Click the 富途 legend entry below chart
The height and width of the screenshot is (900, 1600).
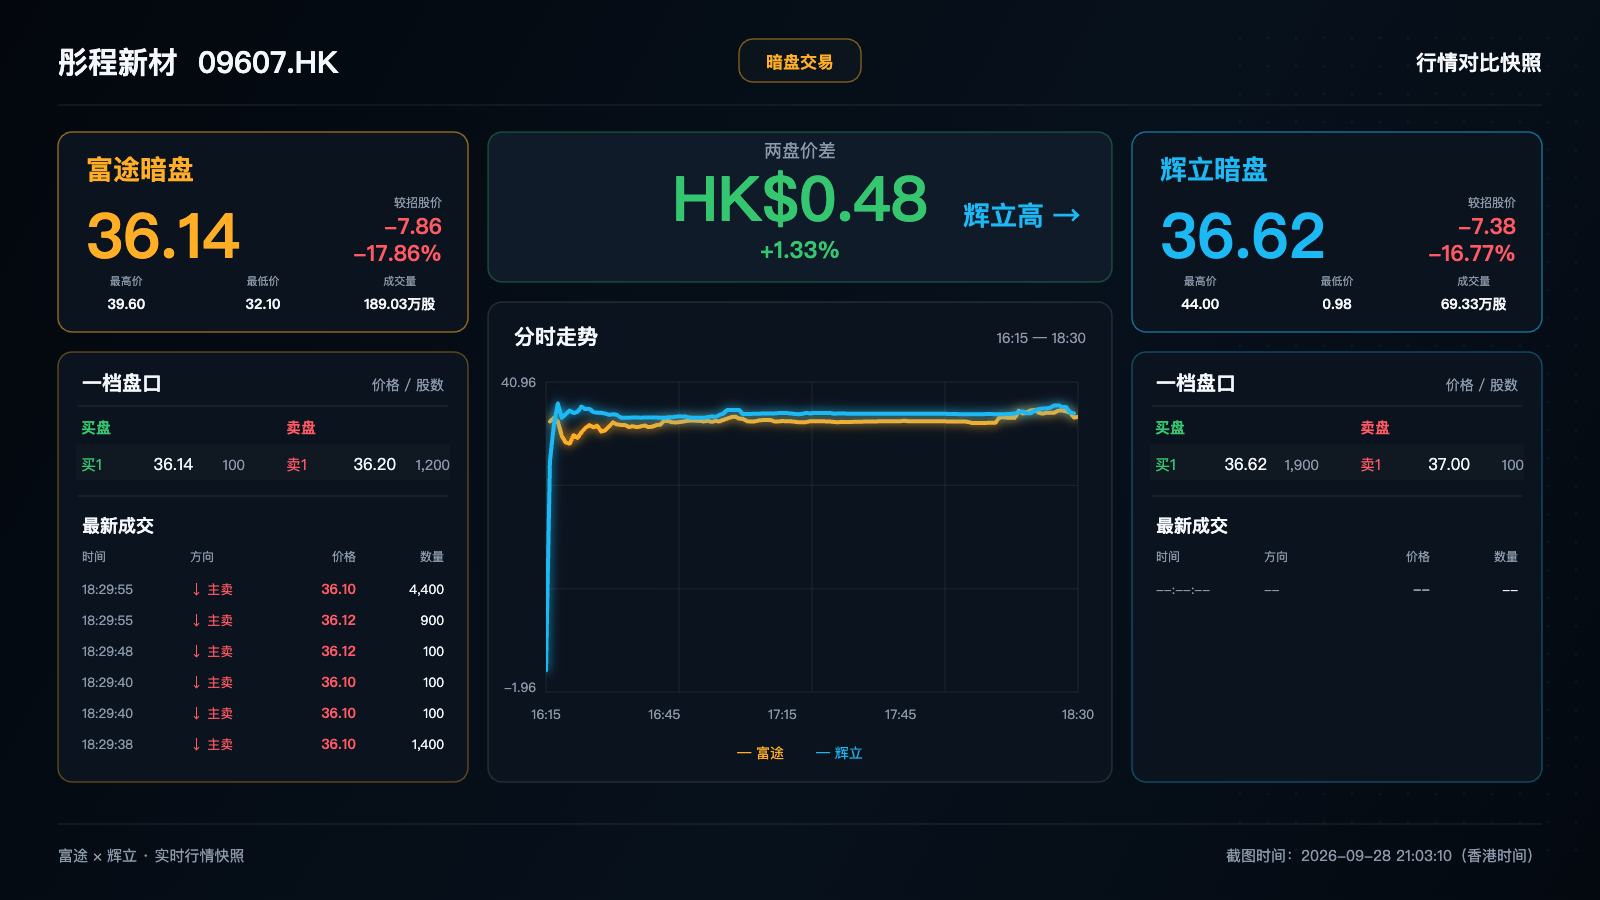tap(760, 753)
